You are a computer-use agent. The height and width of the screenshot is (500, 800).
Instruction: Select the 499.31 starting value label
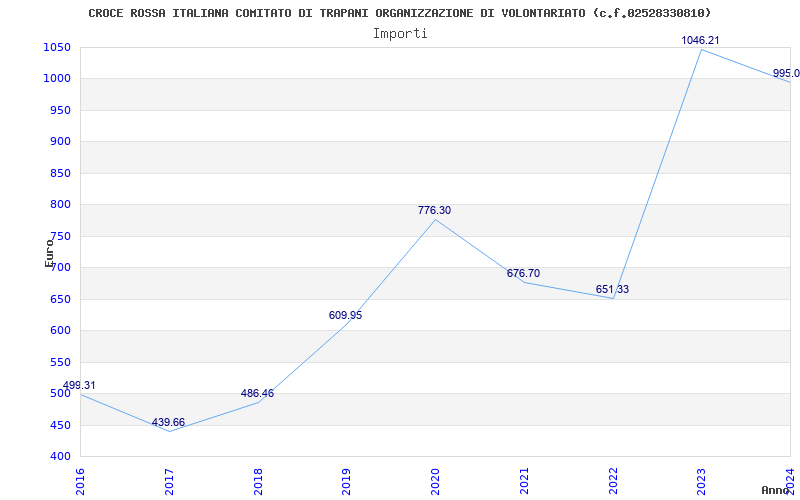click(80, 385)
